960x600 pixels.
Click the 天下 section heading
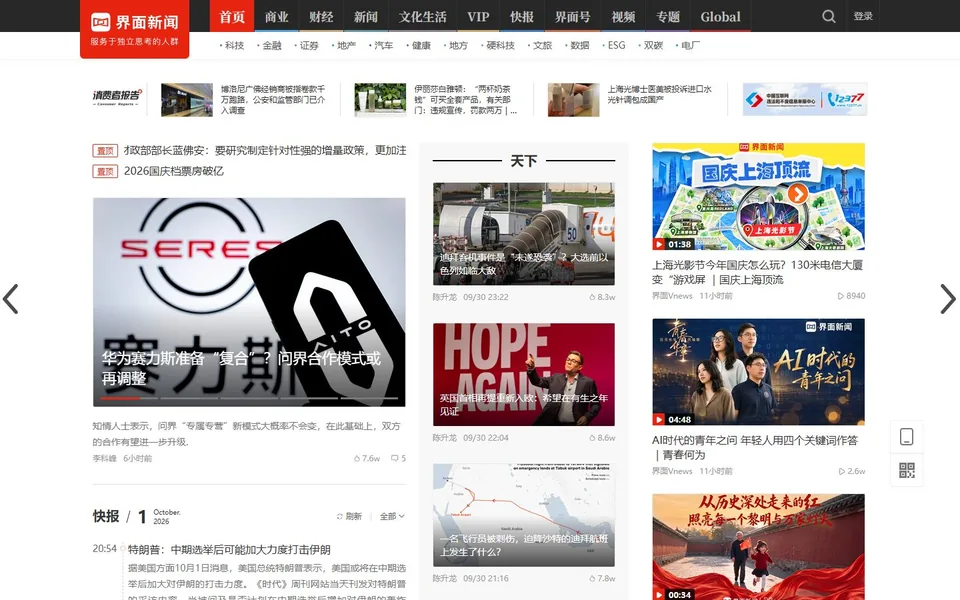(x=523, y=161)
